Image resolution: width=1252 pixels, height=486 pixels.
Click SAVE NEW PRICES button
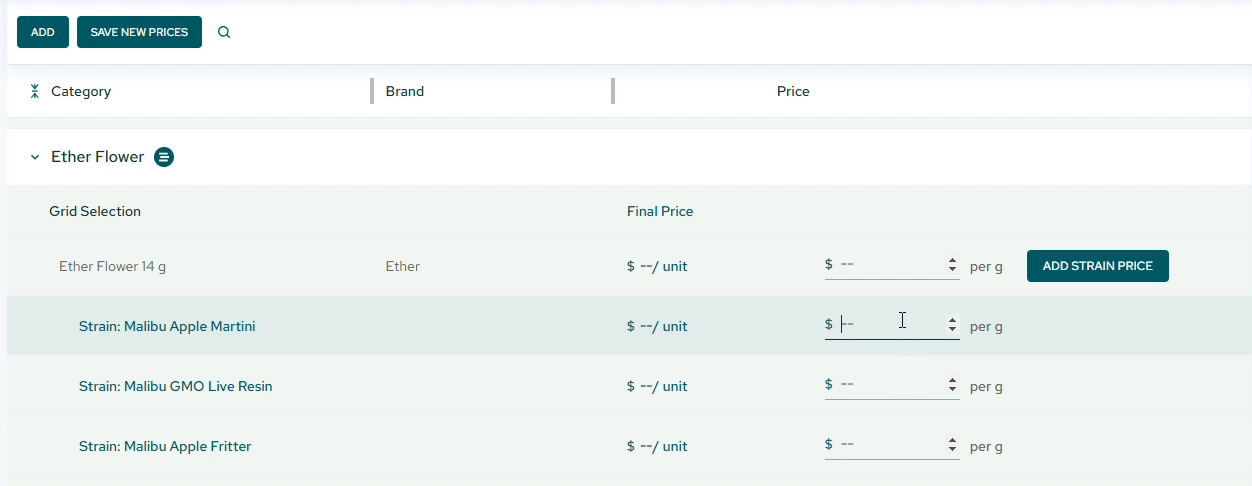coord(139,32)
